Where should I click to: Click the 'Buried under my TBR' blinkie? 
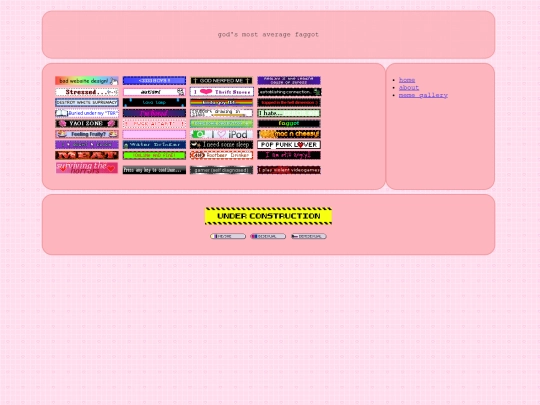point(87,113)
